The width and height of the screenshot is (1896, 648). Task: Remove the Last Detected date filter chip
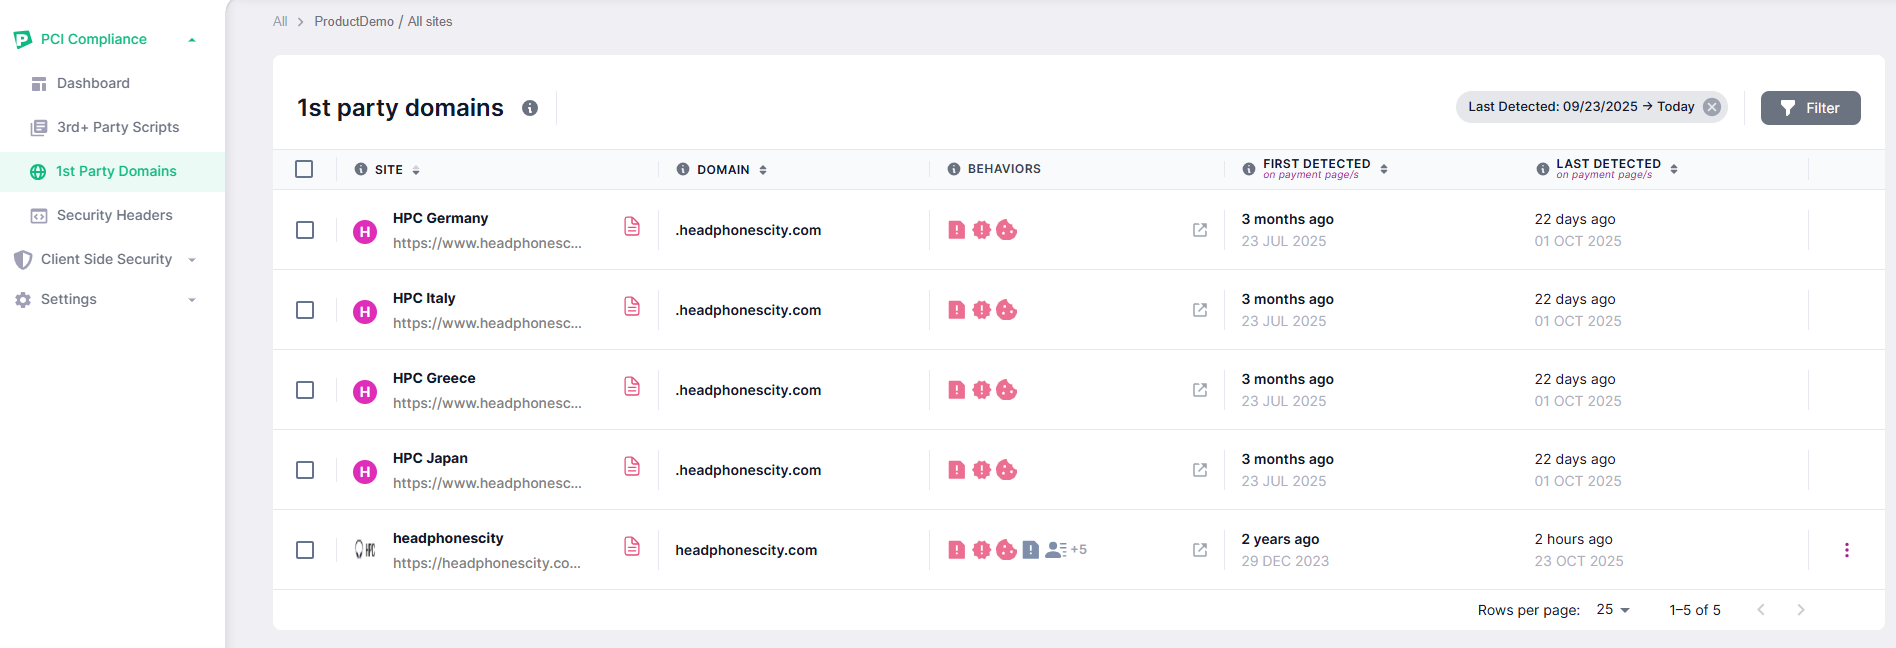(x=1712, y=107)
